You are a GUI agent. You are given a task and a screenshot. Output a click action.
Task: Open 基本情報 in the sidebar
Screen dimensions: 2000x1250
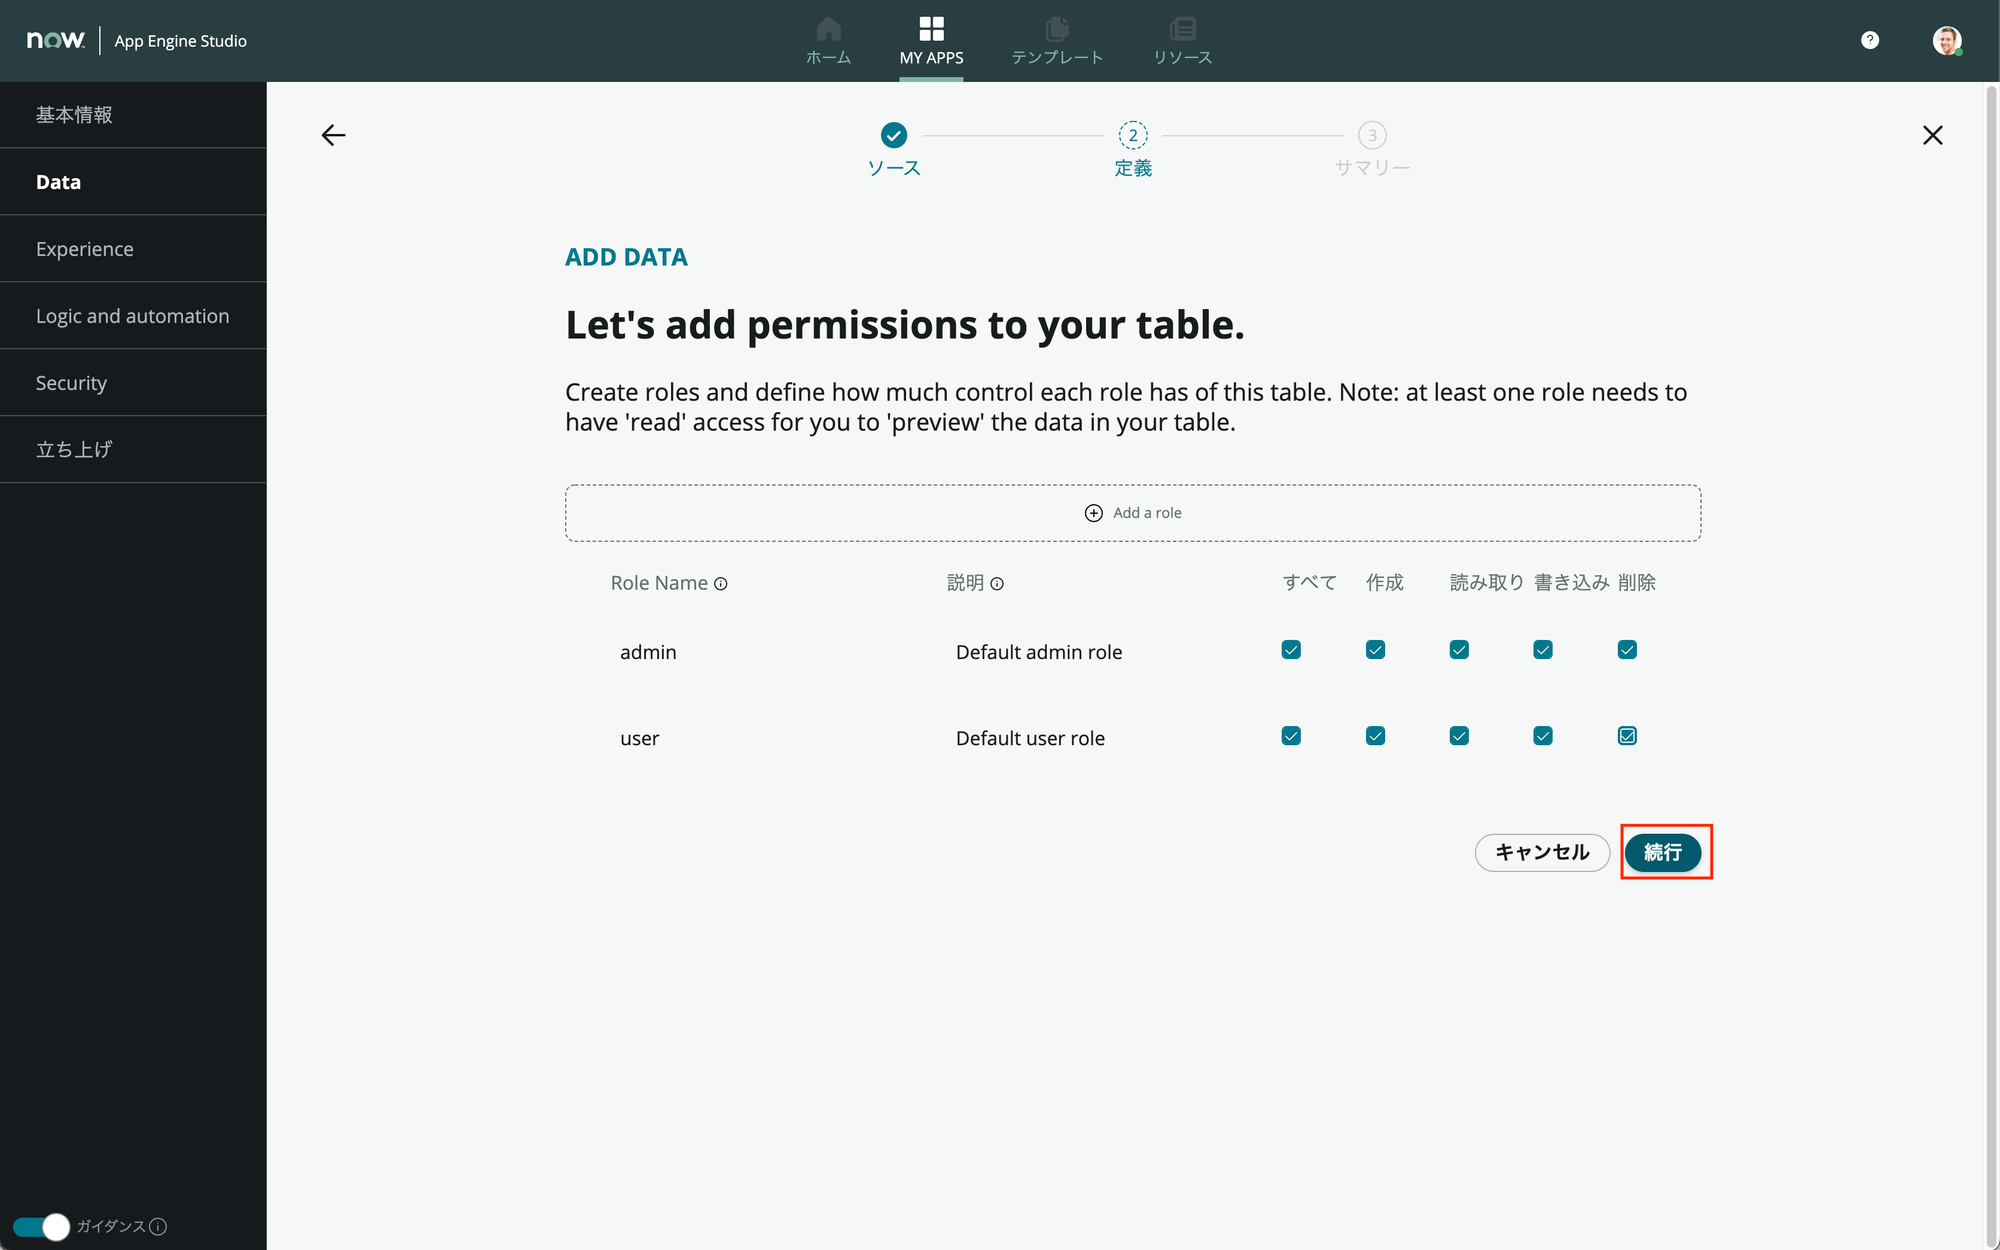133,115
